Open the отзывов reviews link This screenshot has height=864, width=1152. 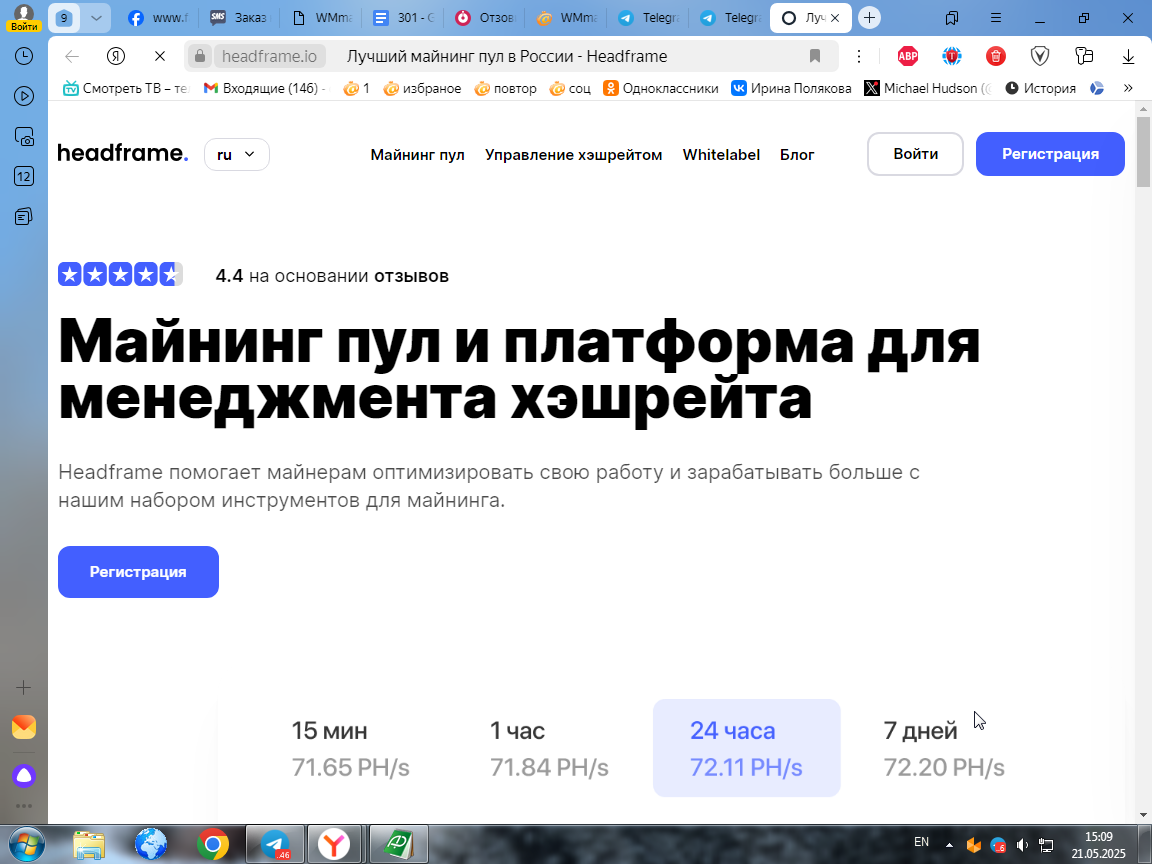pos(411,276)
